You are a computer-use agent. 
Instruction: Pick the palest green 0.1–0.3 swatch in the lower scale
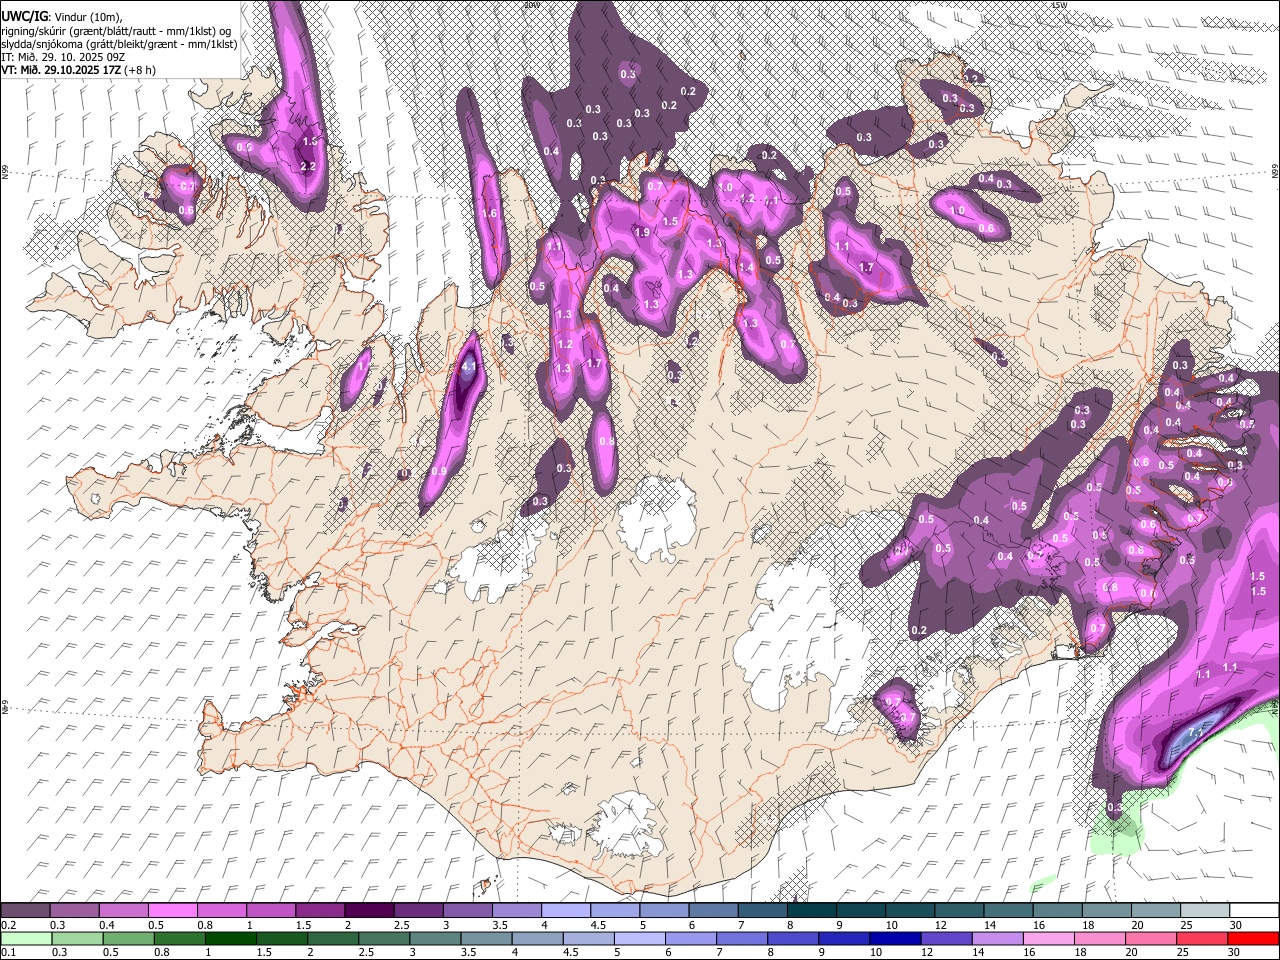[x=28, y=938]
